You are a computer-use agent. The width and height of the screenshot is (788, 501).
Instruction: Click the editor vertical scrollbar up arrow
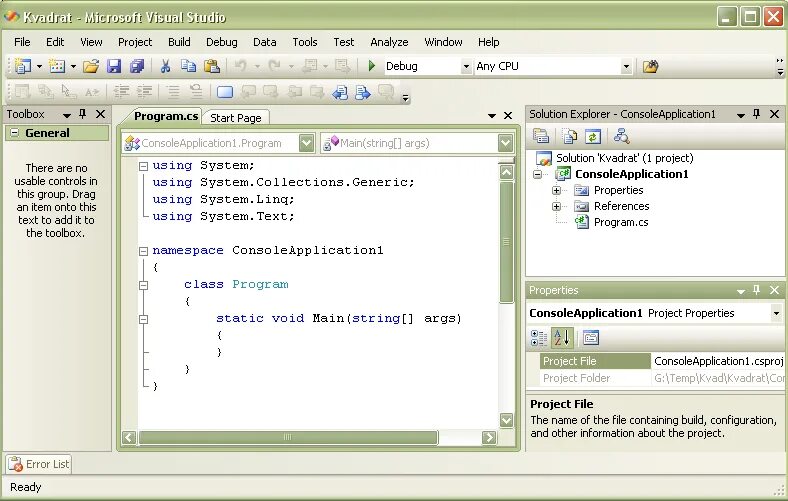[x=507, y=172]
